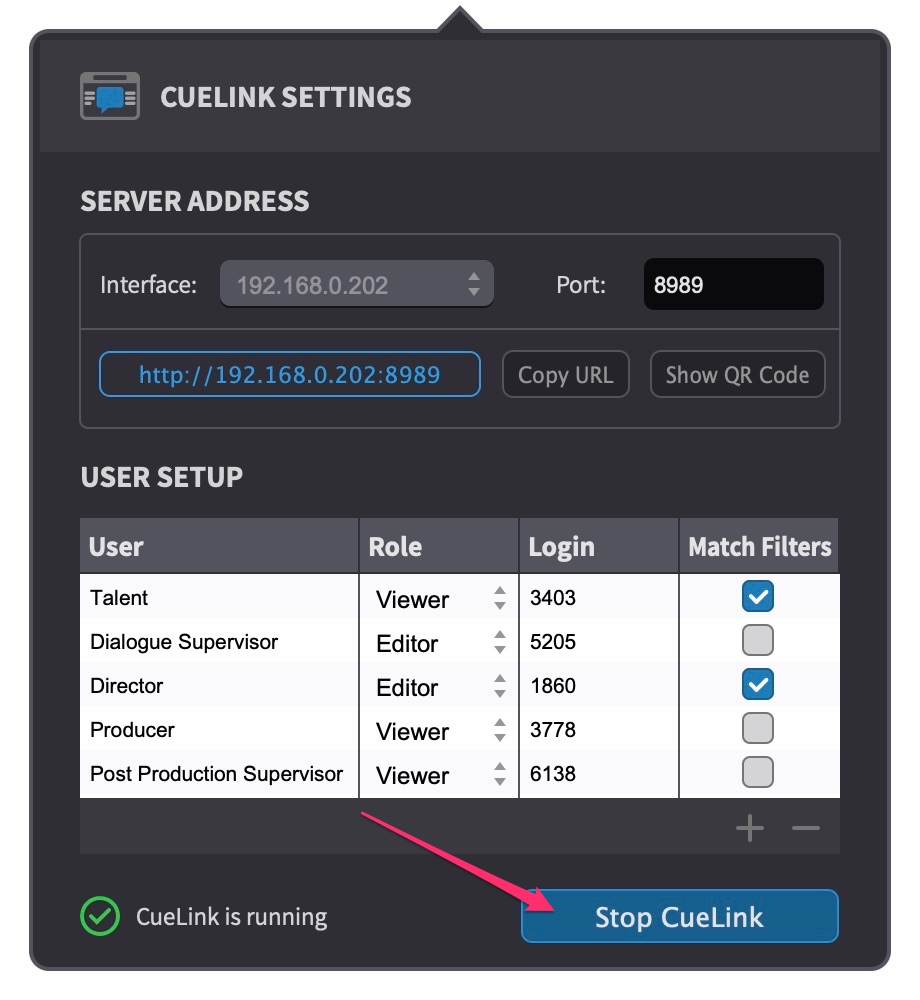Select the Director user cell
This screenshot has height=1000, width=920.
click(x=219, y=685)
